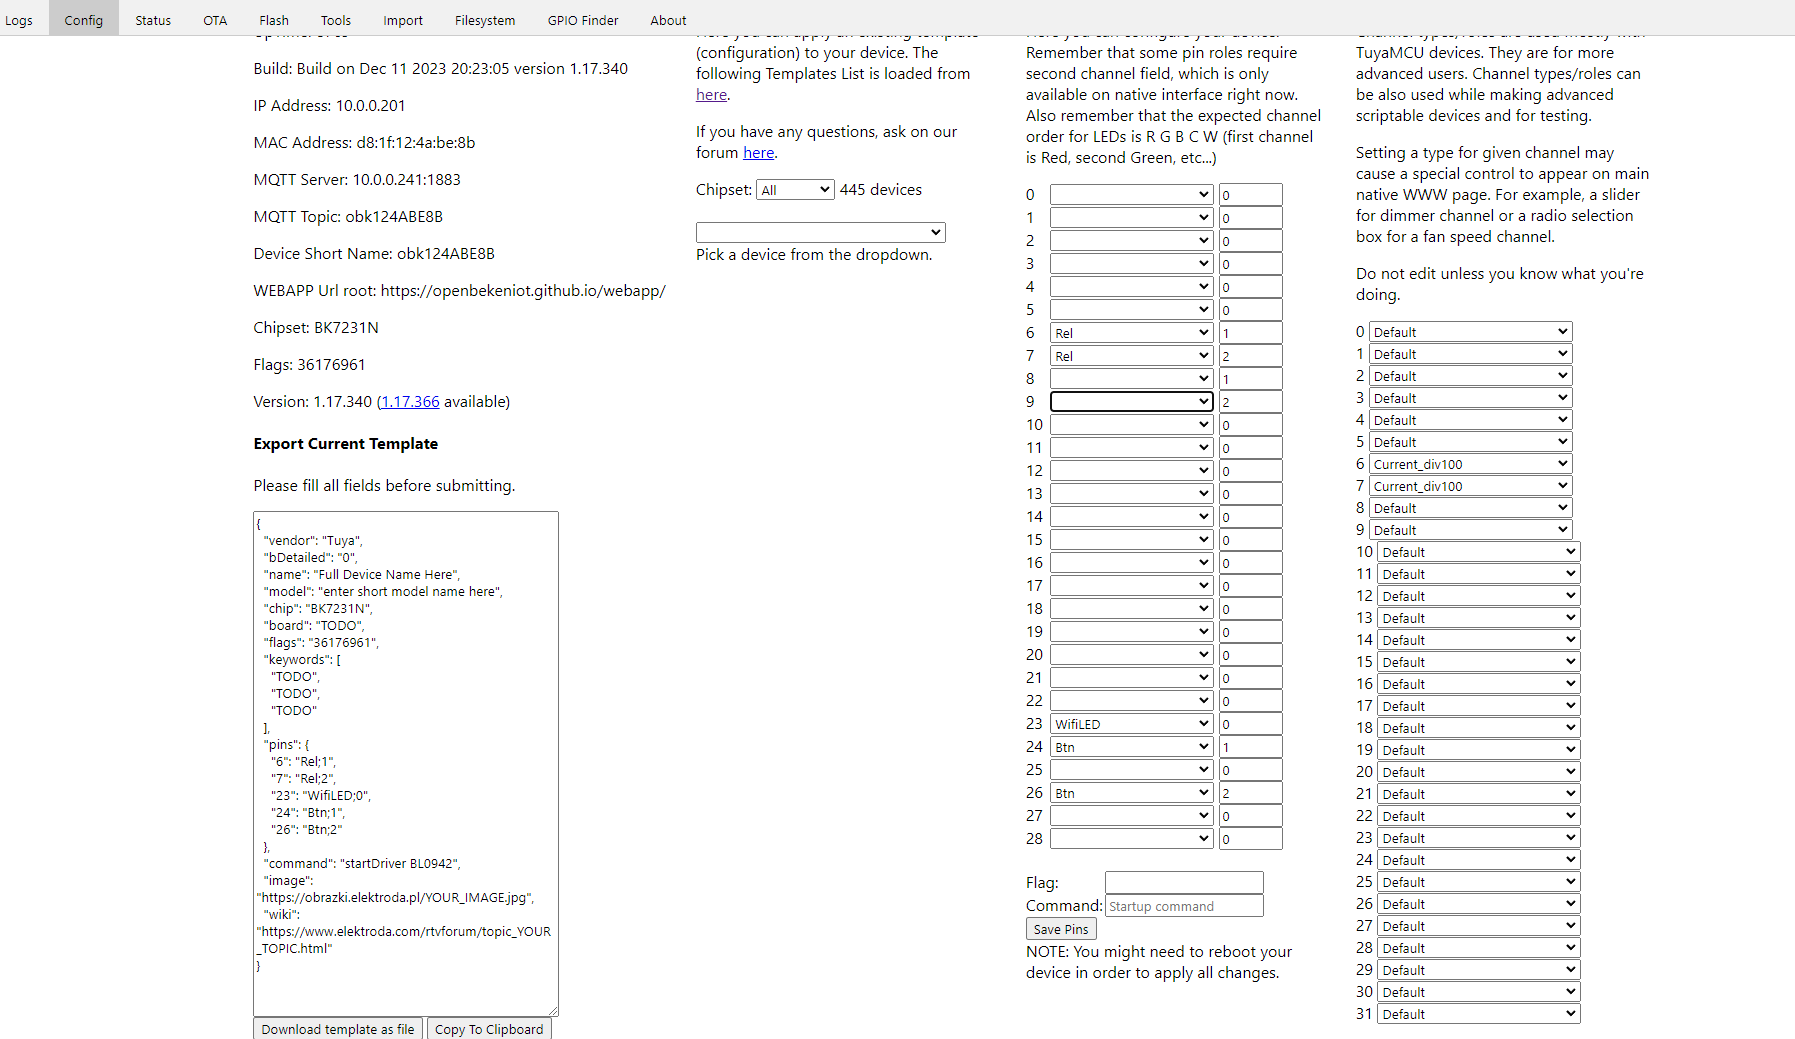Click the Chipset: BK7231N text
The width and height of the screenshot is (1795, 1039).
coord(316,328)
